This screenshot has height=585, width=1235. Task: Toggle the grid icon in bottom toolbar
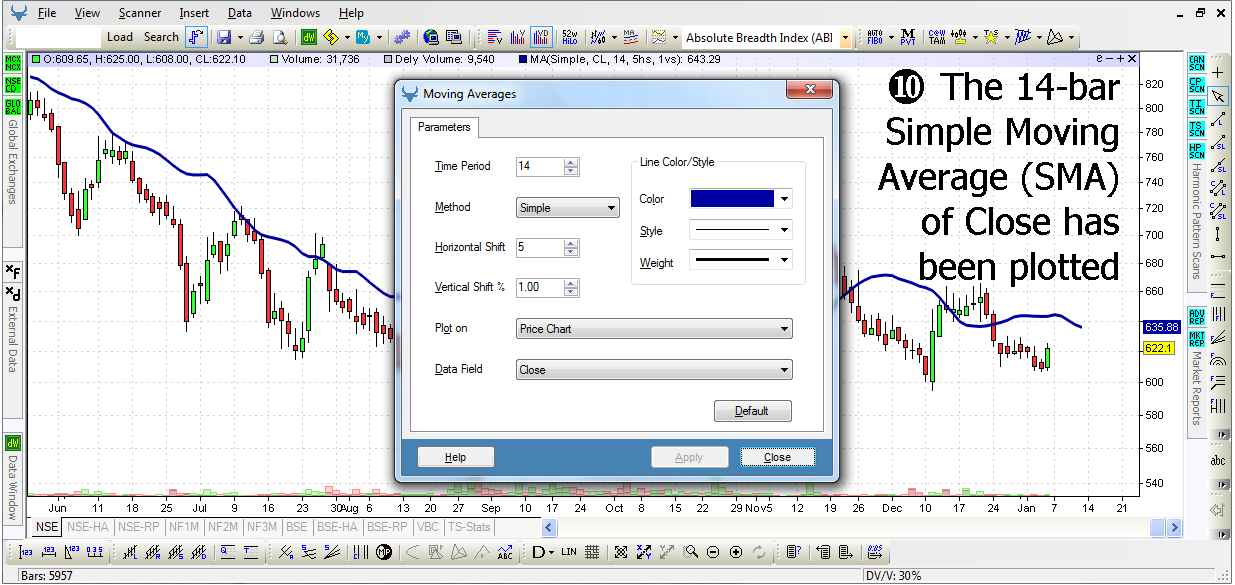592,552
